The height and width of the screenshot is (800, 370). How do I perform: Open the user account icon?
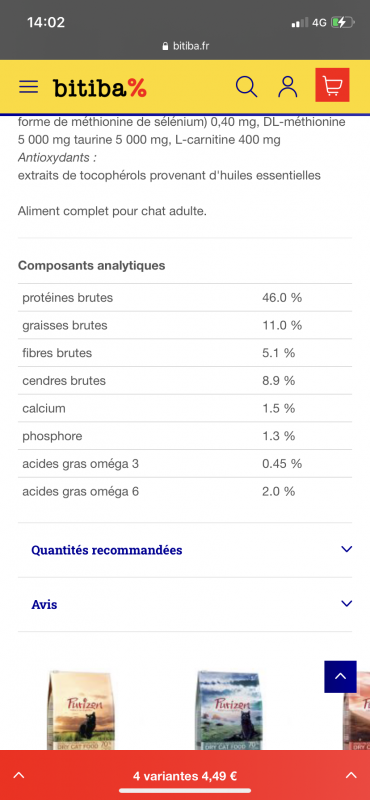pyautogui.click(x=288, y=86)
